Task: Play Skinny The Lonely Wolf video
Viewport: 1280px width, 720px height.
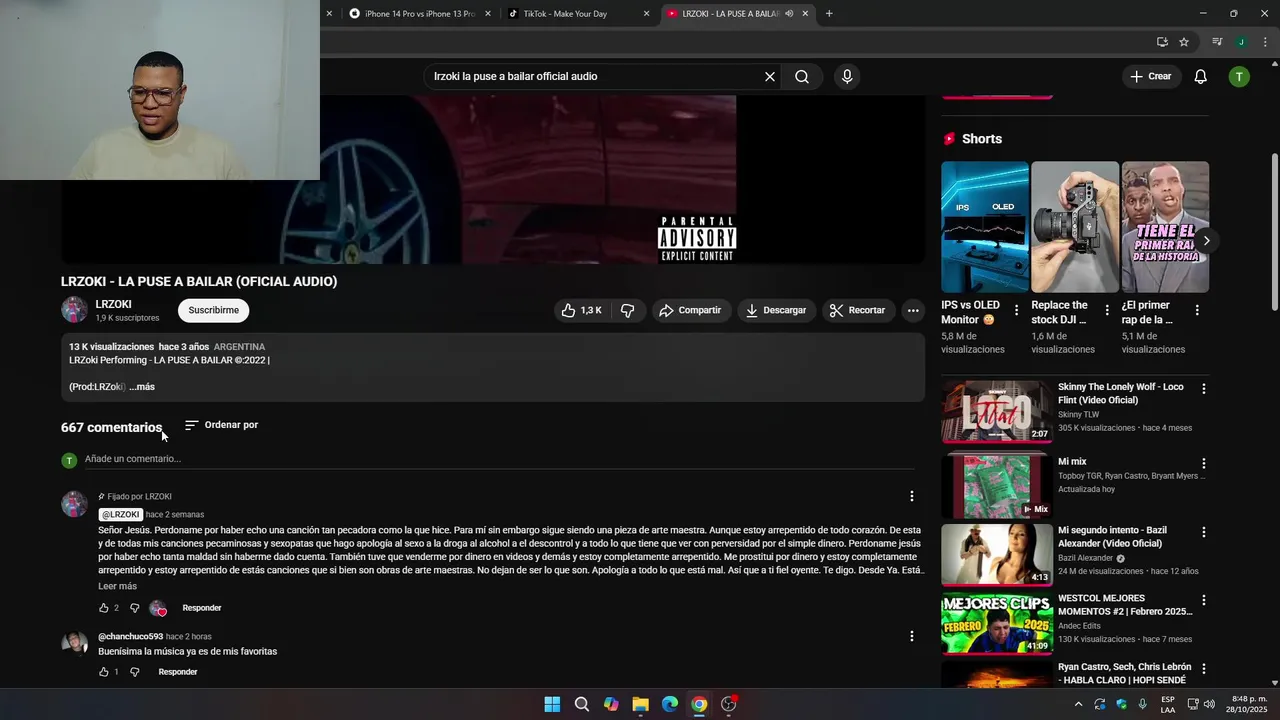Action: click(997, 411)
